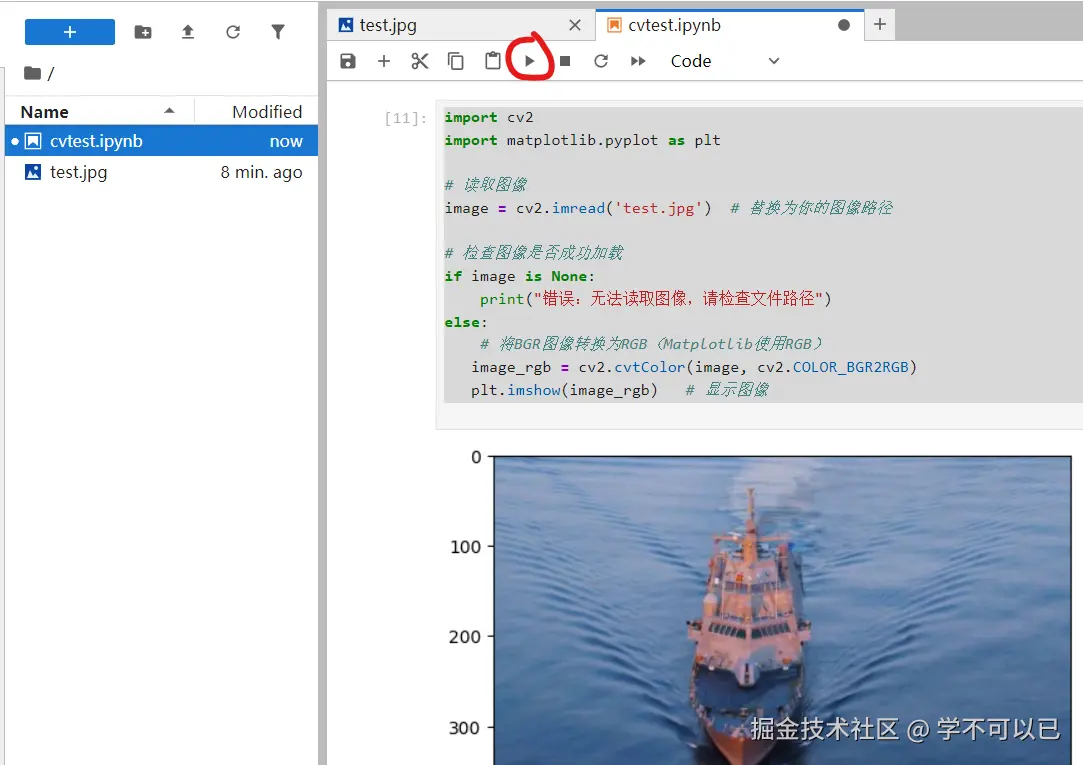Sort files by Name column header
The height and width of the screenshot is (765, 1083).
click(x=97, y=112)
